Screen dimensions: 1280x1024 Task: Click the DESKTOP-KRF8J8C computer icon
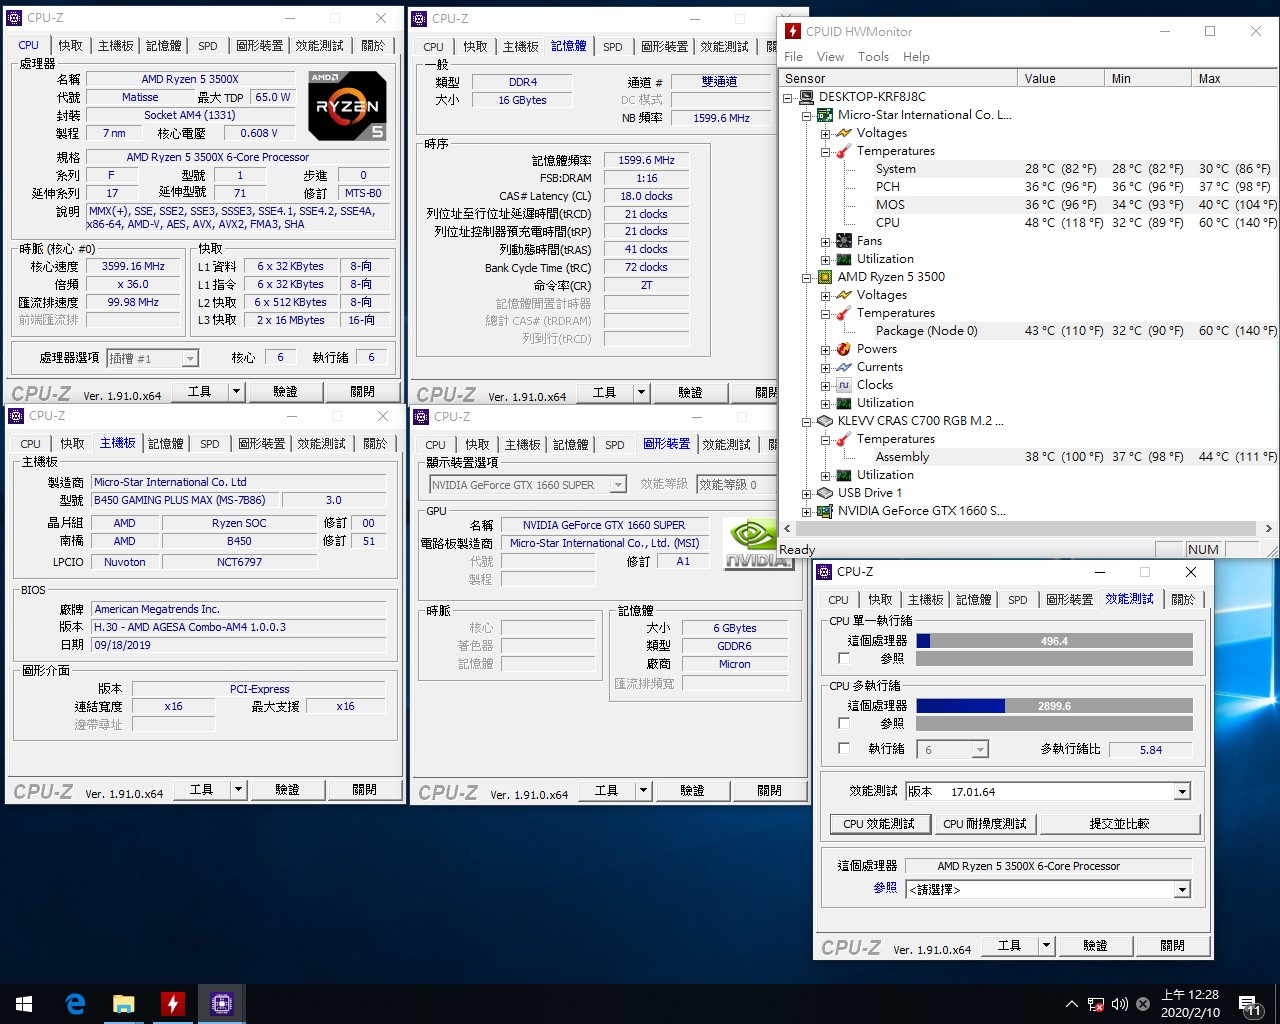806,97
